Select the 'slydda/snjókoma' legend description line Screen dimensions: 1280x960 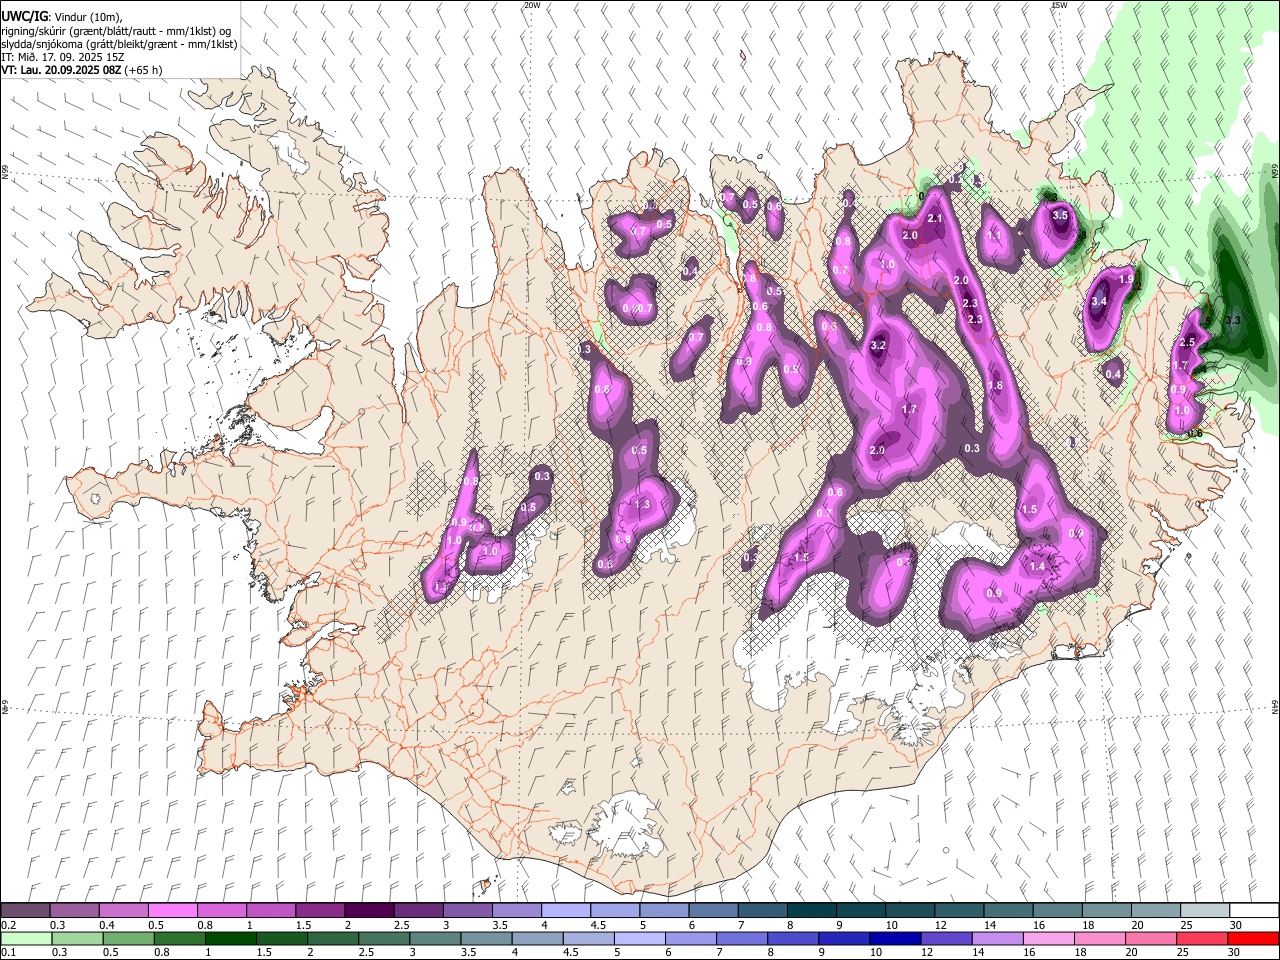(x=119, y=44)
